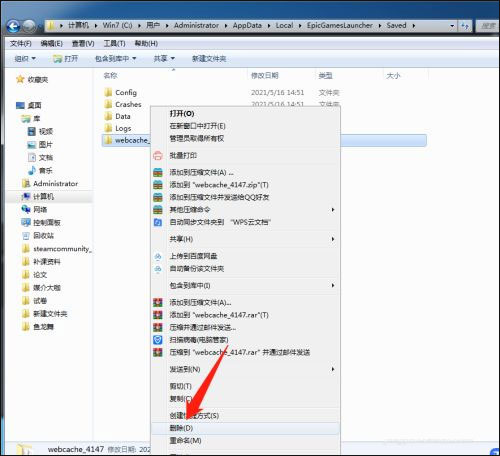Image resolution: width=500 pixels, height=456 pixels.
Task: Sort by the 修改日期 column header
Action: coord(265,76)
